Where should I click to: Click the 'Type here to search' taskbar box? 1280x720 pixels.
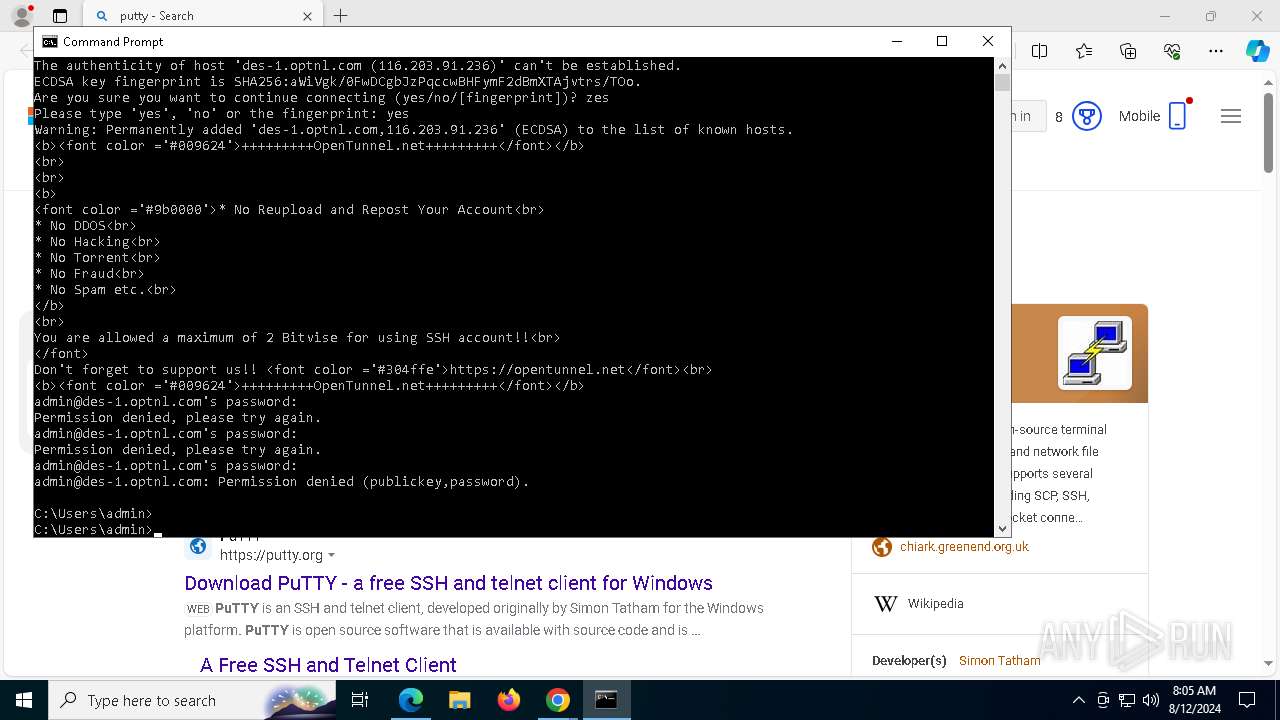(192, 700)
